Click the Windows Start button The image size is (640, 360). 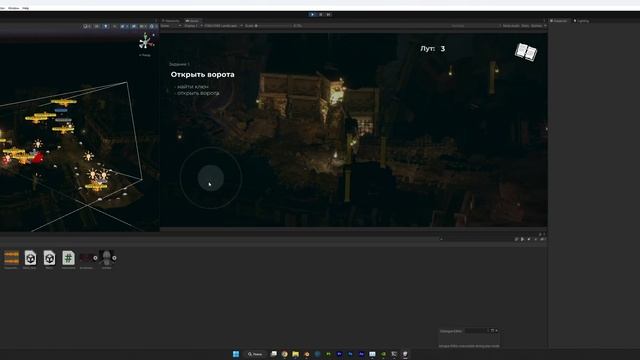[236, 354]
